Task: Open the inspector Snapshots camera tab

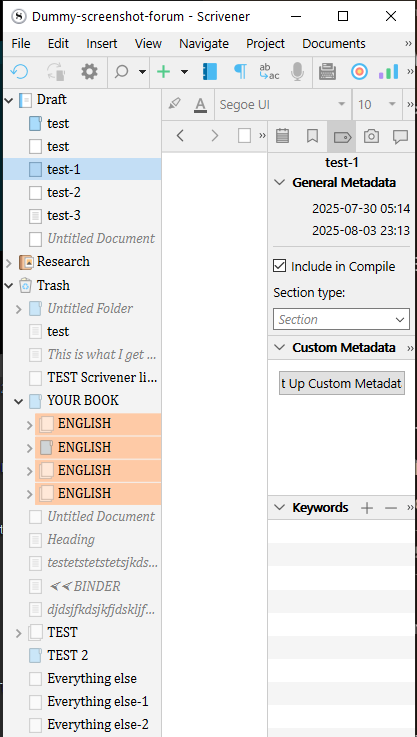Action: coord(371,136)
